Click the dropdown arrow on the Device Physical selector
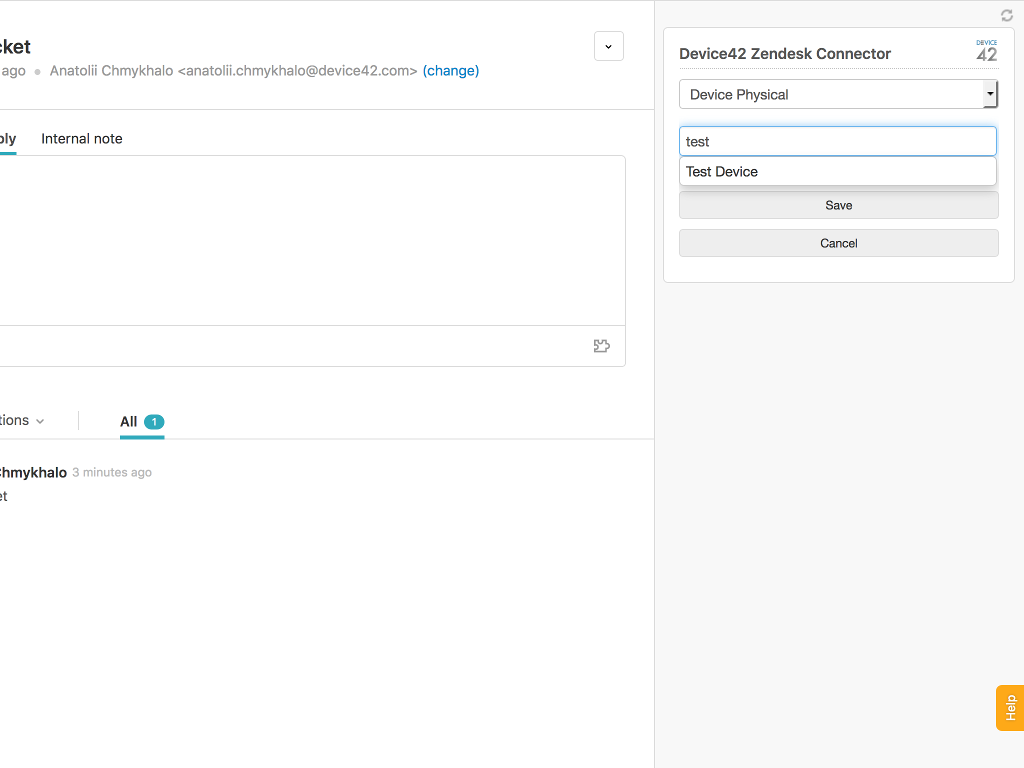The width and height of the screenshot is (1024, 768). pyautogui.click(x=989, y=94)
